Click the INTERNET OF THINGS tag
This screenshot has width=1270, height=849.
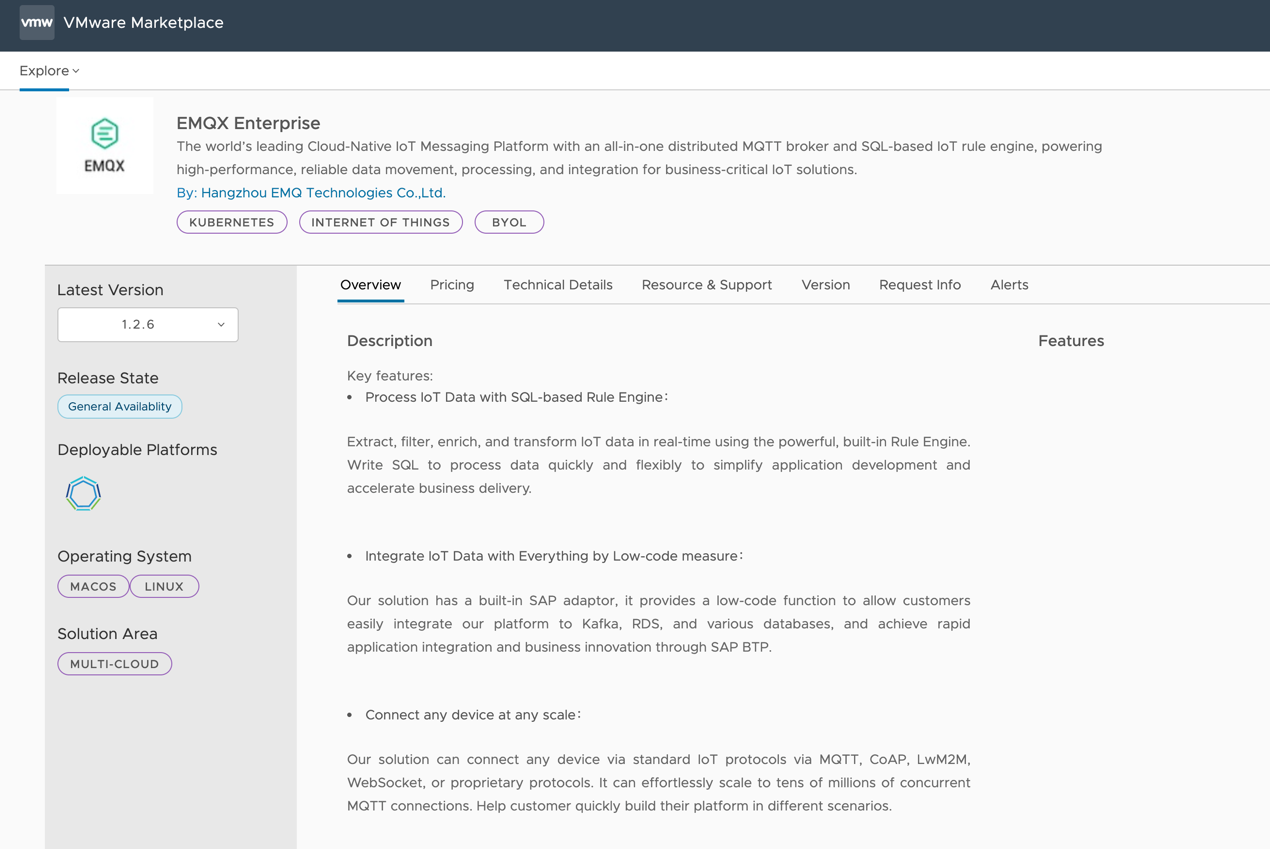tap(381, 222)
